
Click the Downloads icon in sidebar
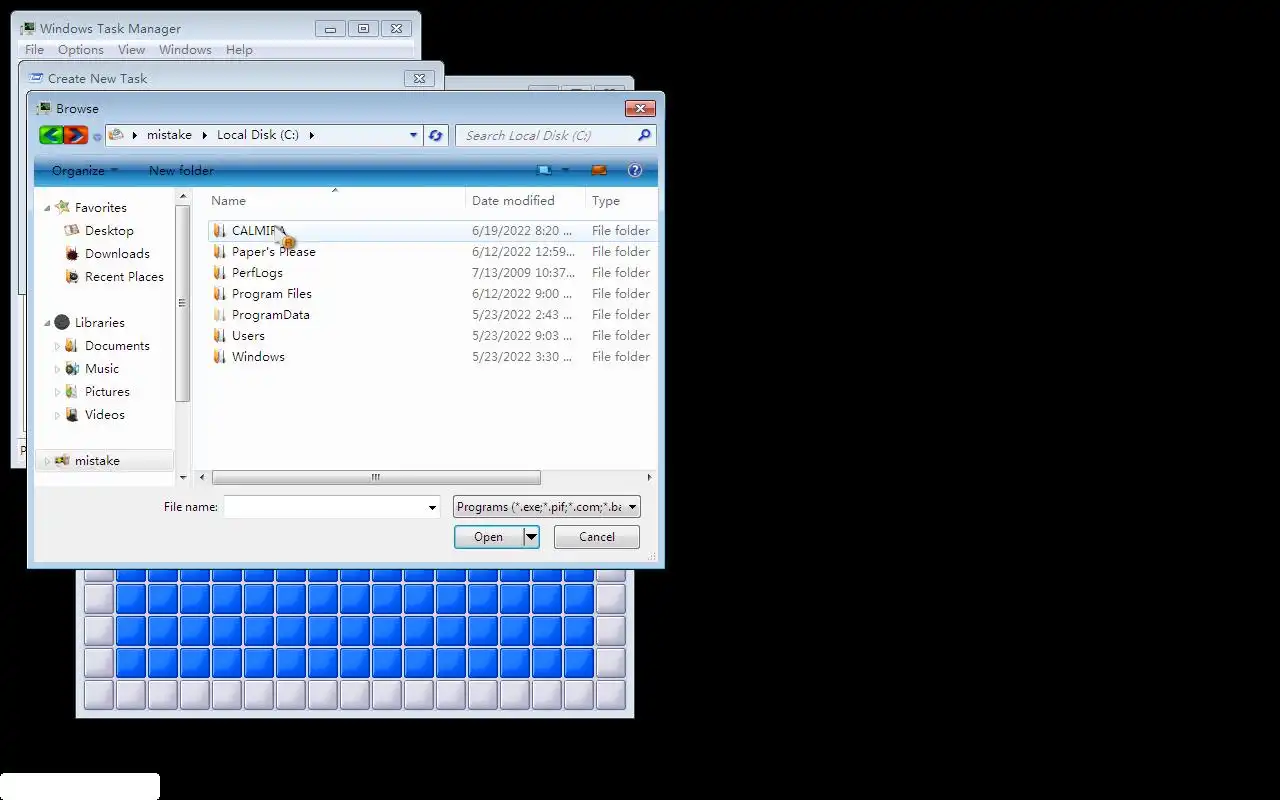tap(72, 253)
